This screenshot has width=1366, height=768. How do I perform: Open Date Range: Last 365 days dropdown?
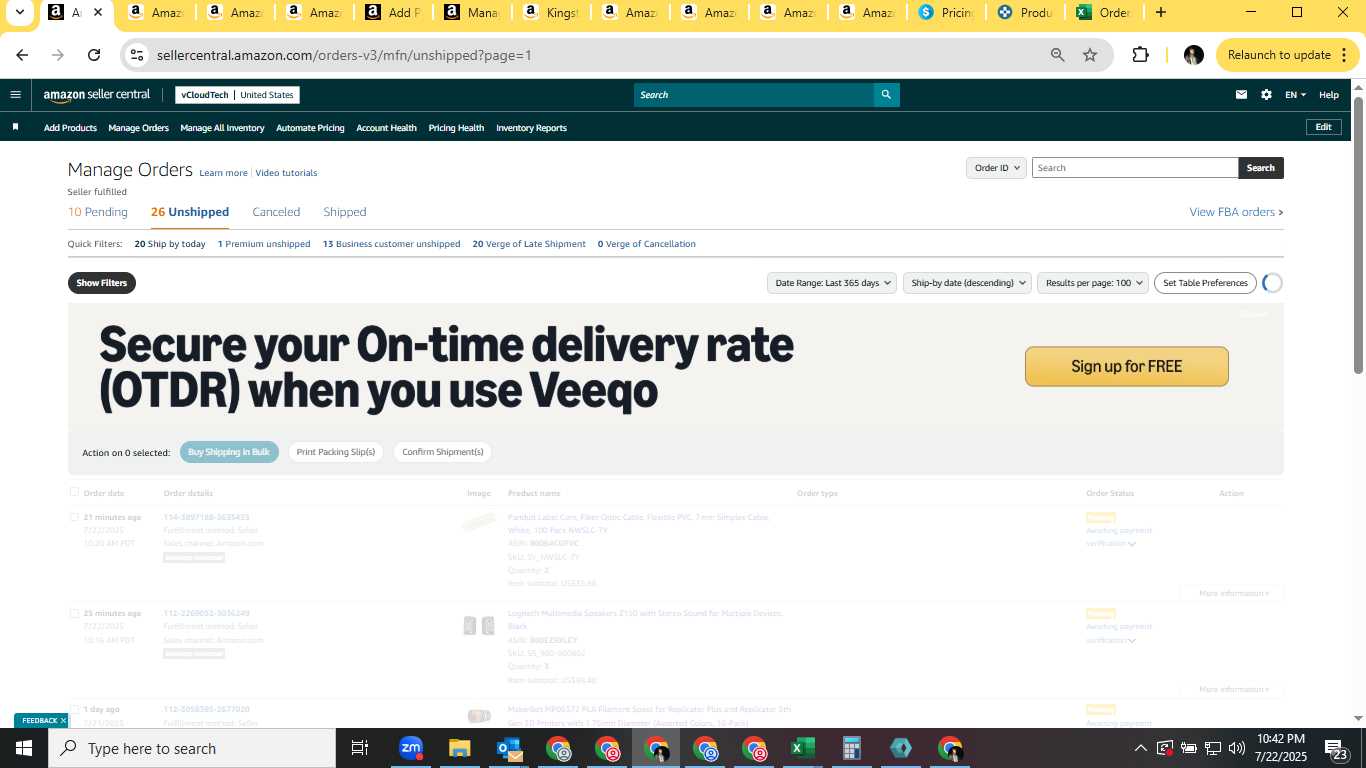[831, 283]
